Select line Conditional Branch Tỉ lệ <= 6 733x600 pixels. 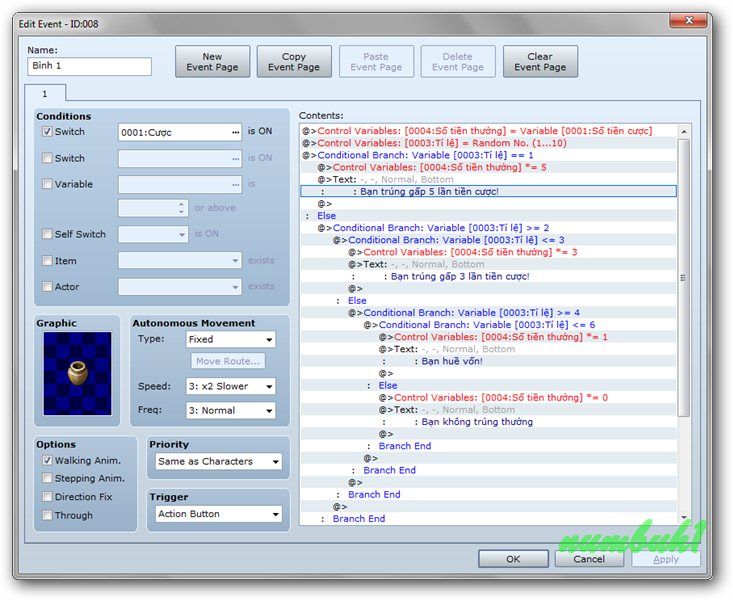point(488,325)
